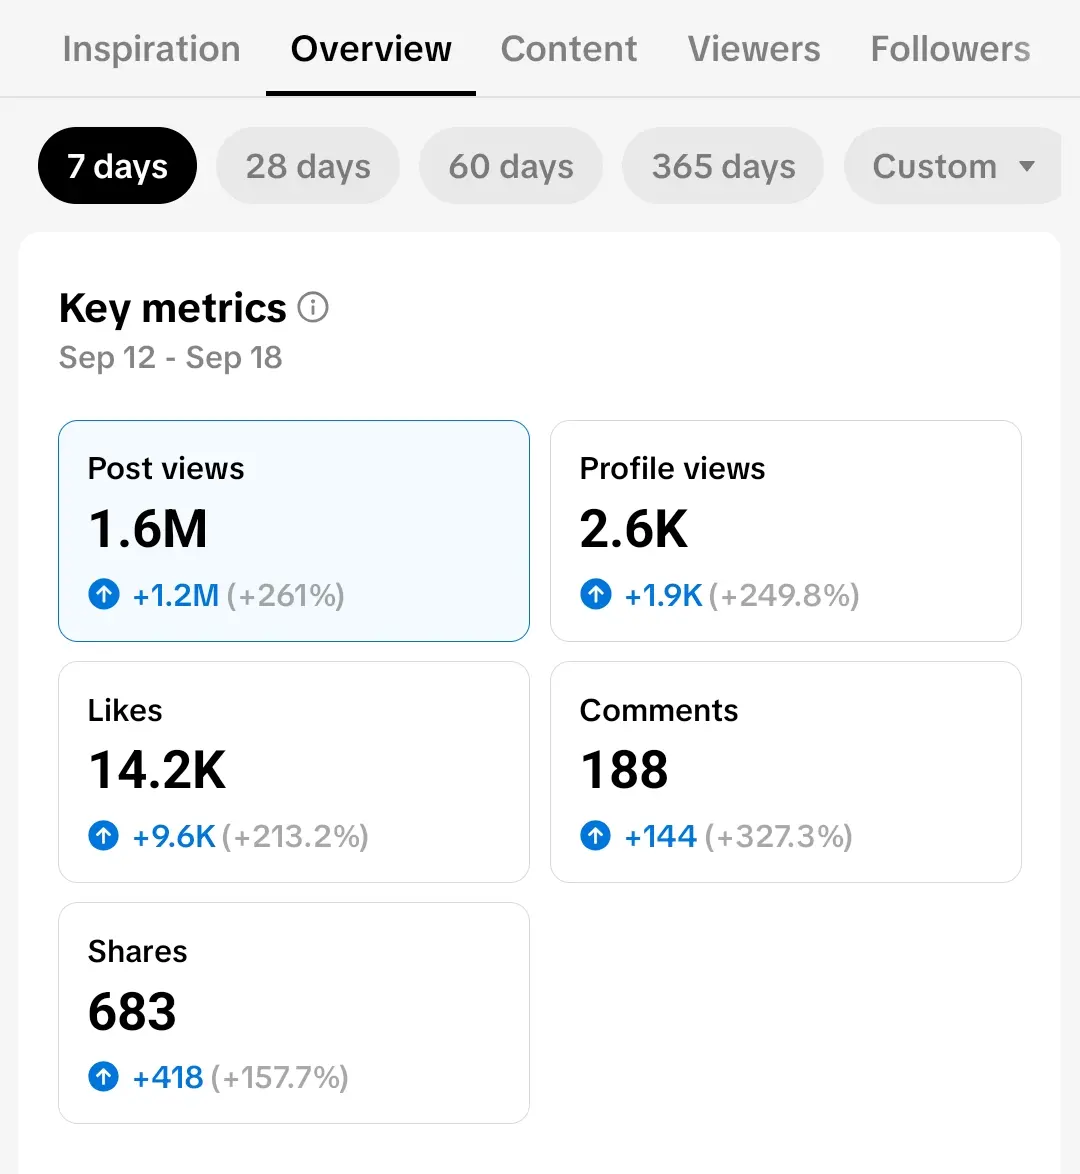
Task: Open the Custom date range dropdown
Action: 953,165
